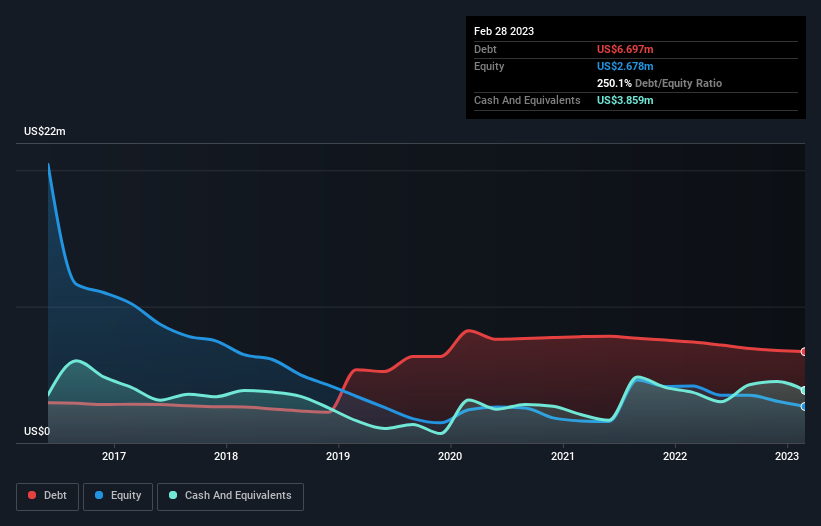Click the red Debt endpoint marker

point(804,352)
